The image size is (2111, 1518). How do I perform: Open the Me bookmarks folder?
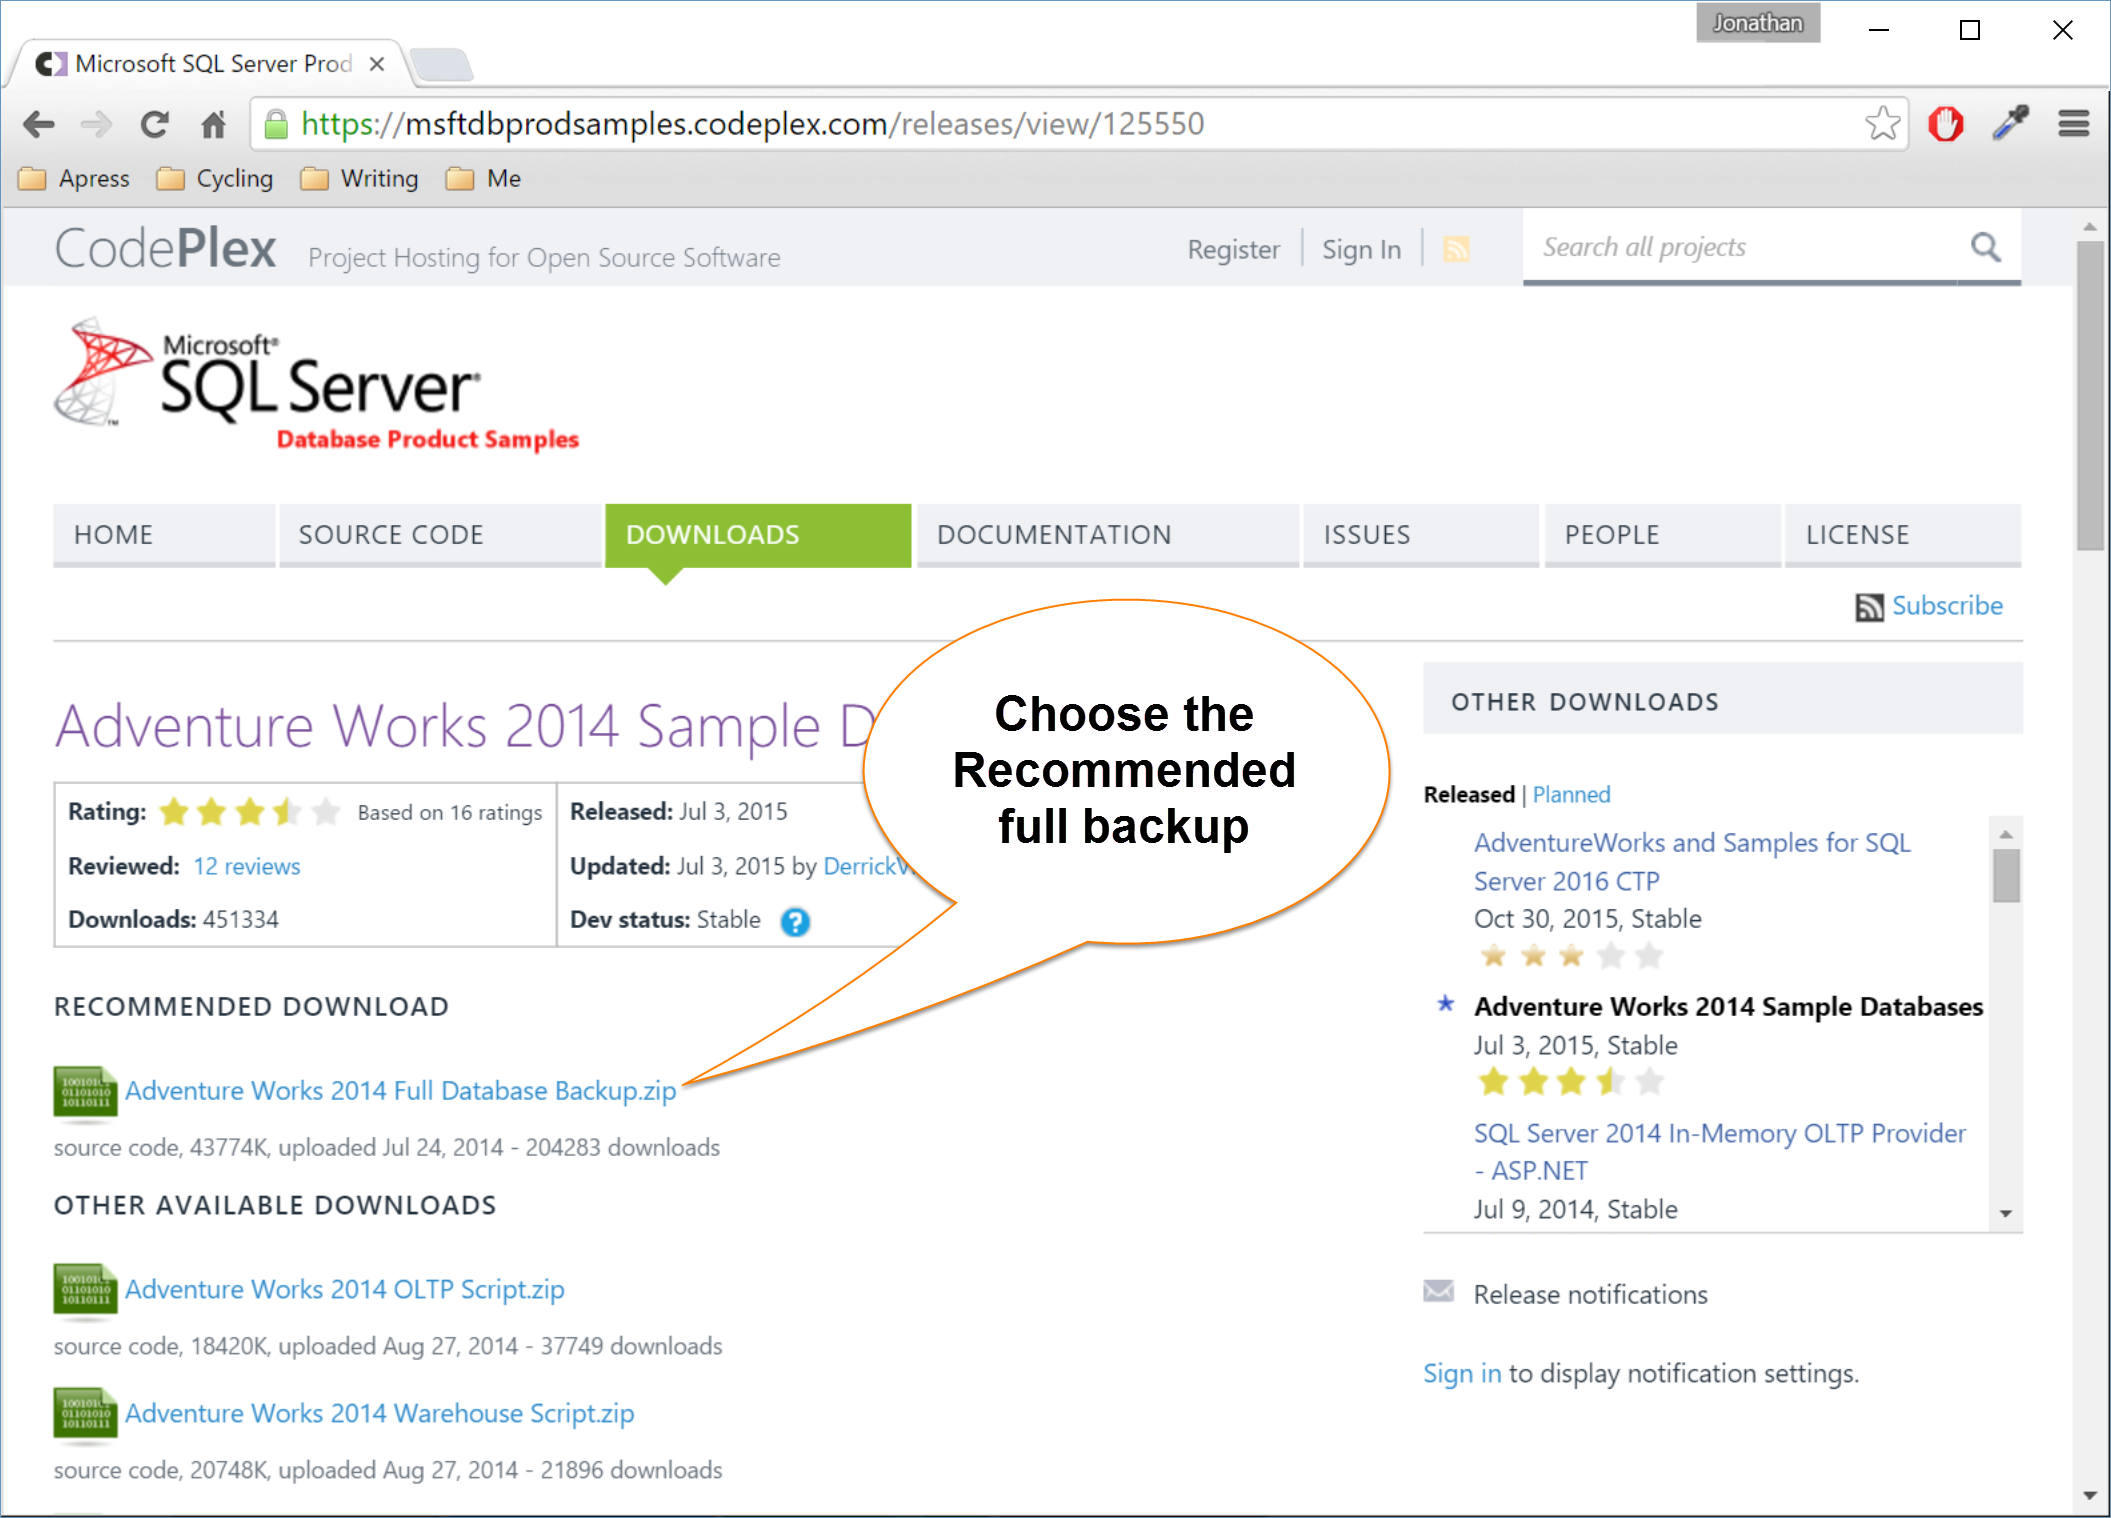484,179
